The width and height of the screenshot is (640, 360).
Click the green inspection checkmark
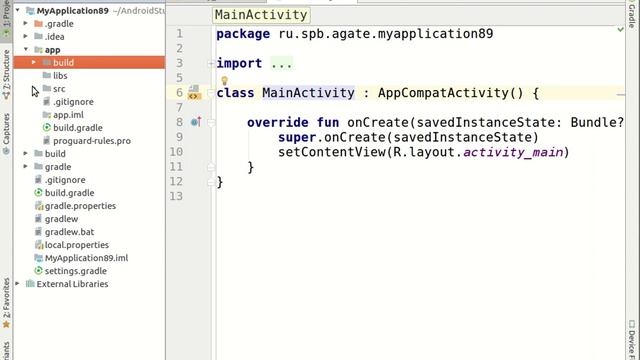pos(620,30)
